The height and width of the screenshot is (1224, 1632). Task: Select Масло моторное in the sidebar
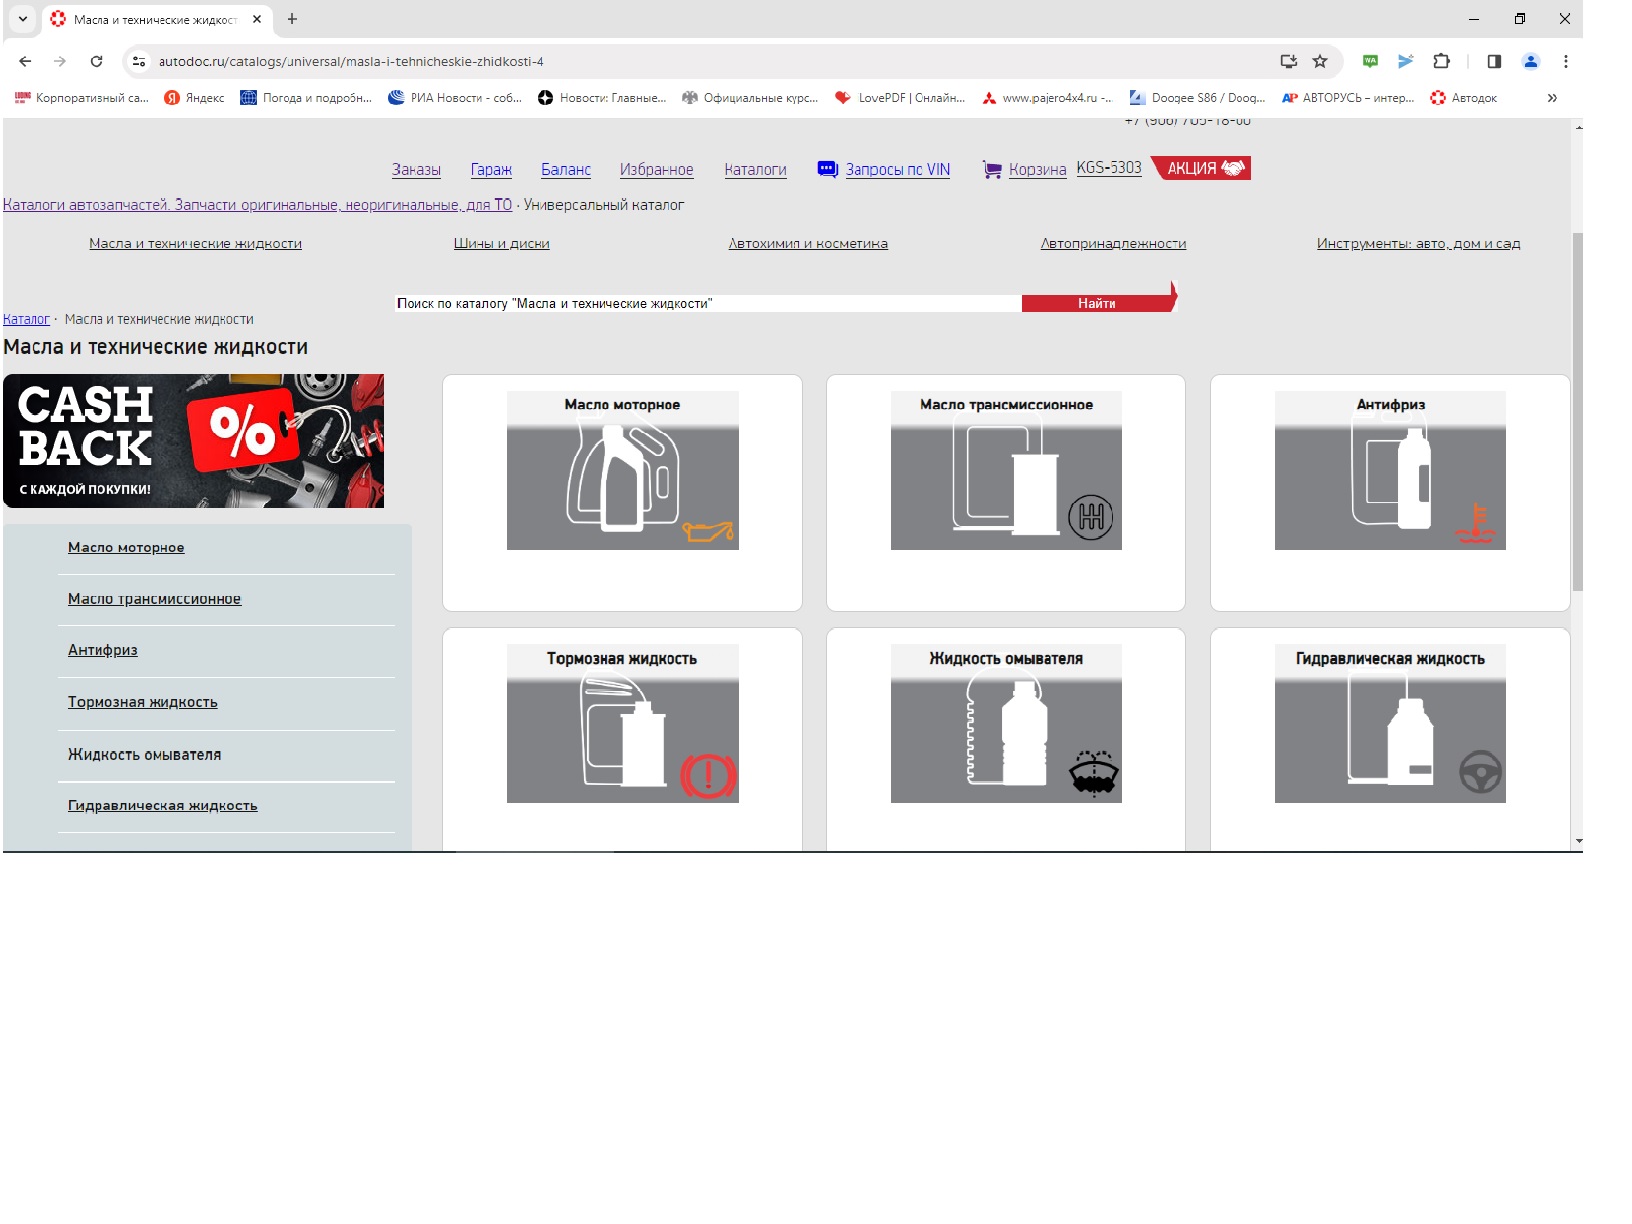coord(126,547)
